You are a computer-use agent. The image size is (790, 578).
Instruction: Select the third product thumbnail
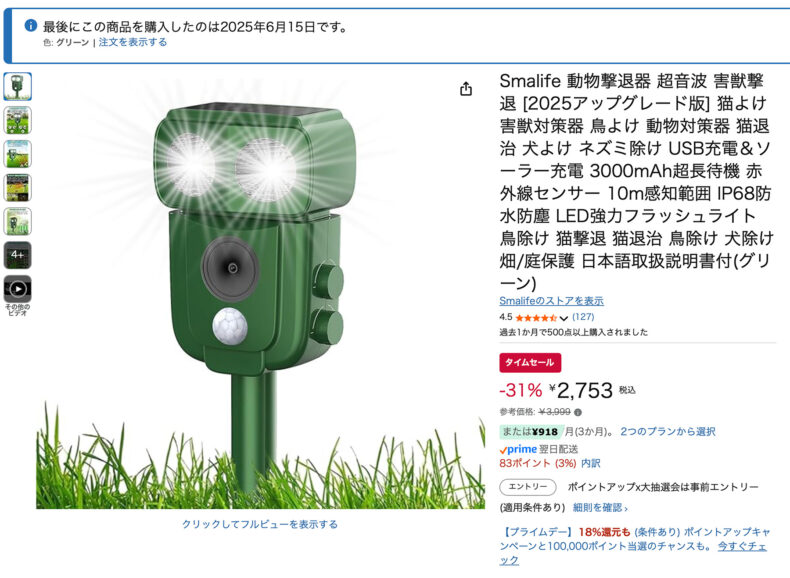18,154
